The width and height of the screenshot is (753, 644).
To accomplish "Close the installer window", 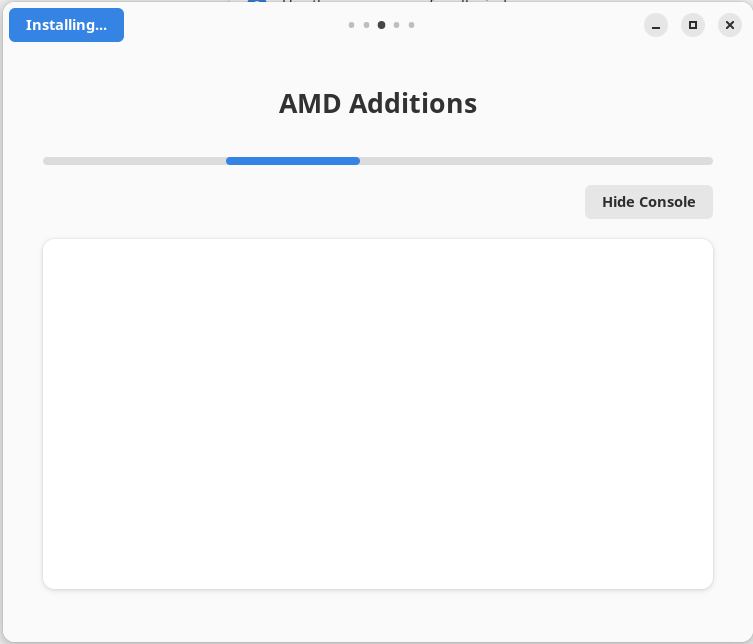I will tap(730, 25).
